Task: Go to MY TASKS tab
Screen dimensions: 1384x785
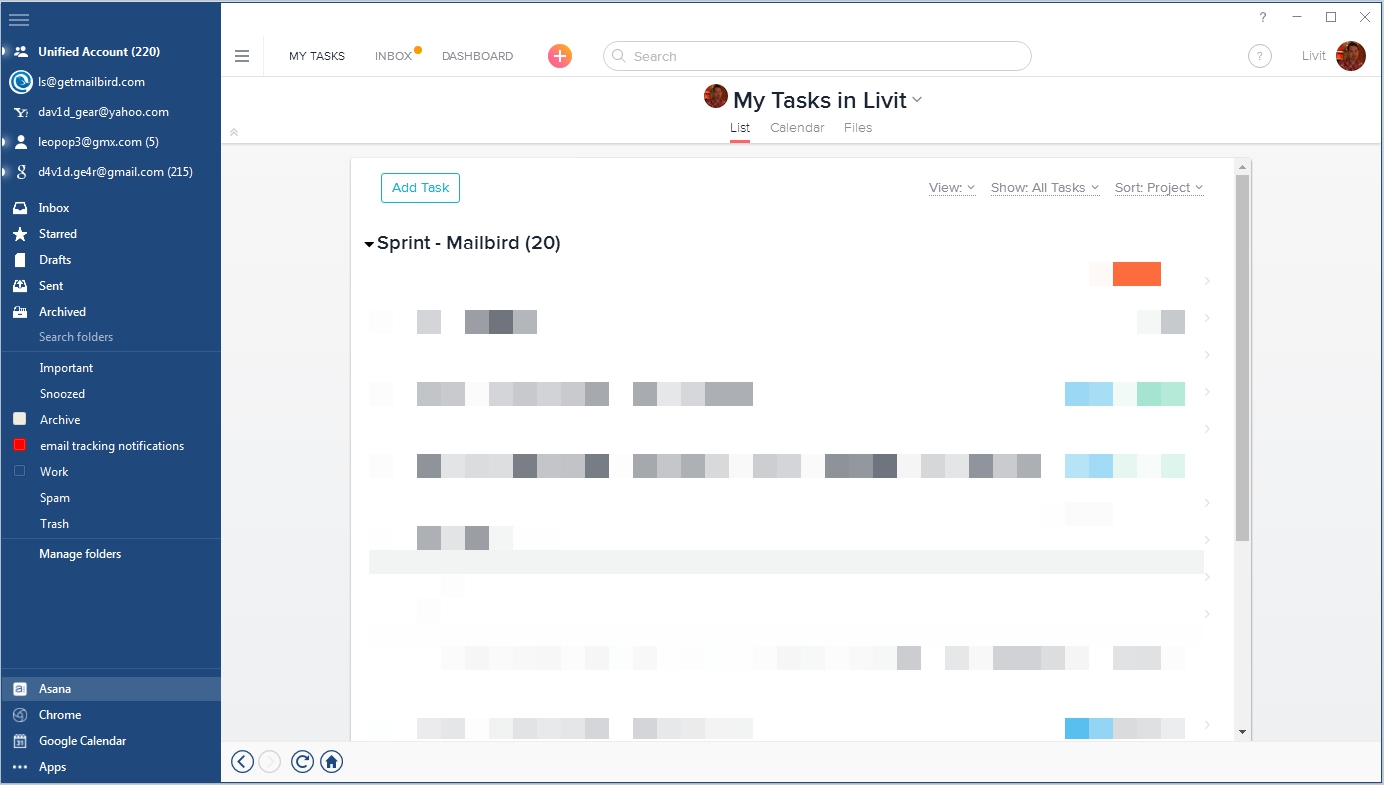Action: pyautogui.click(x=317, y=56)
